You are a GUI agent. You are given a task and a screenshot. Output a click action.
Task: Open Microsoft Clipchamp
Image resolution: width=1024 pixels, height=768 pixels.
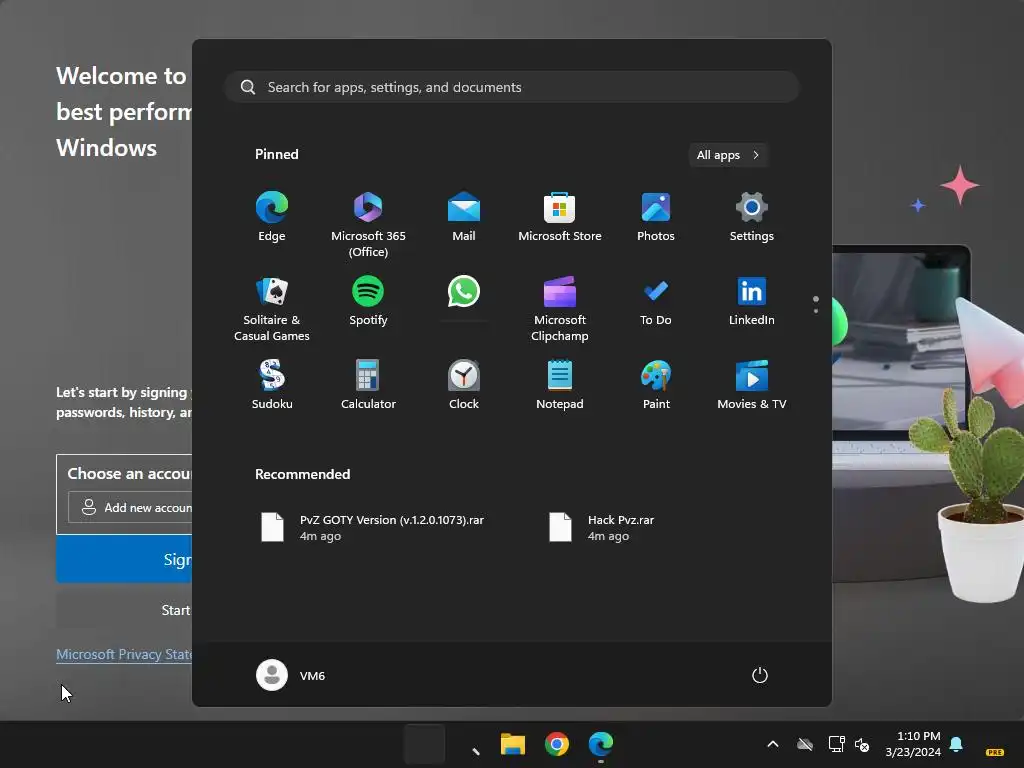[x=560, y=308]
